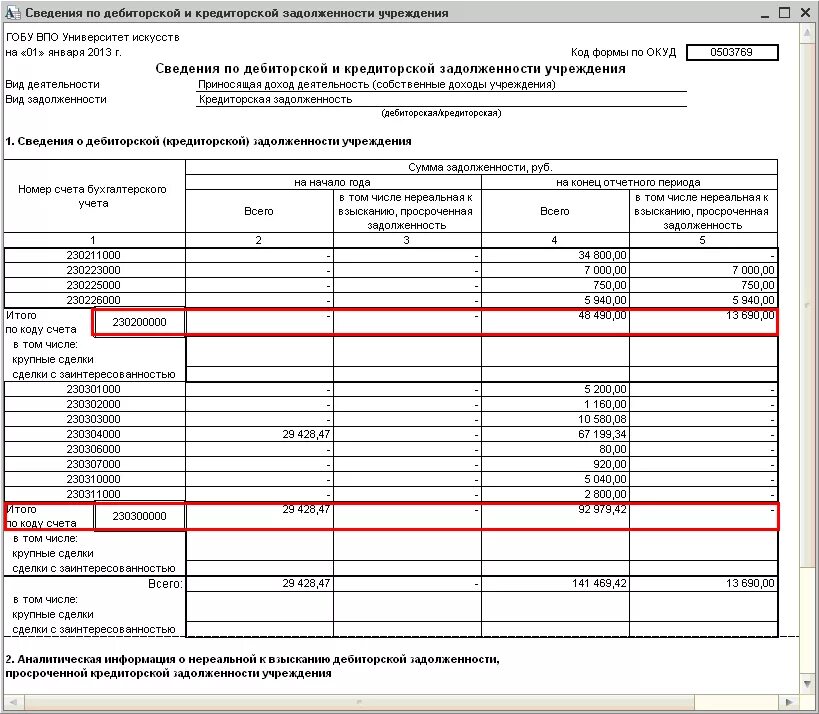Click 29 428,47 in row 230304000
The width and height of the screenshot is (819, 714).
coord(306,434)
